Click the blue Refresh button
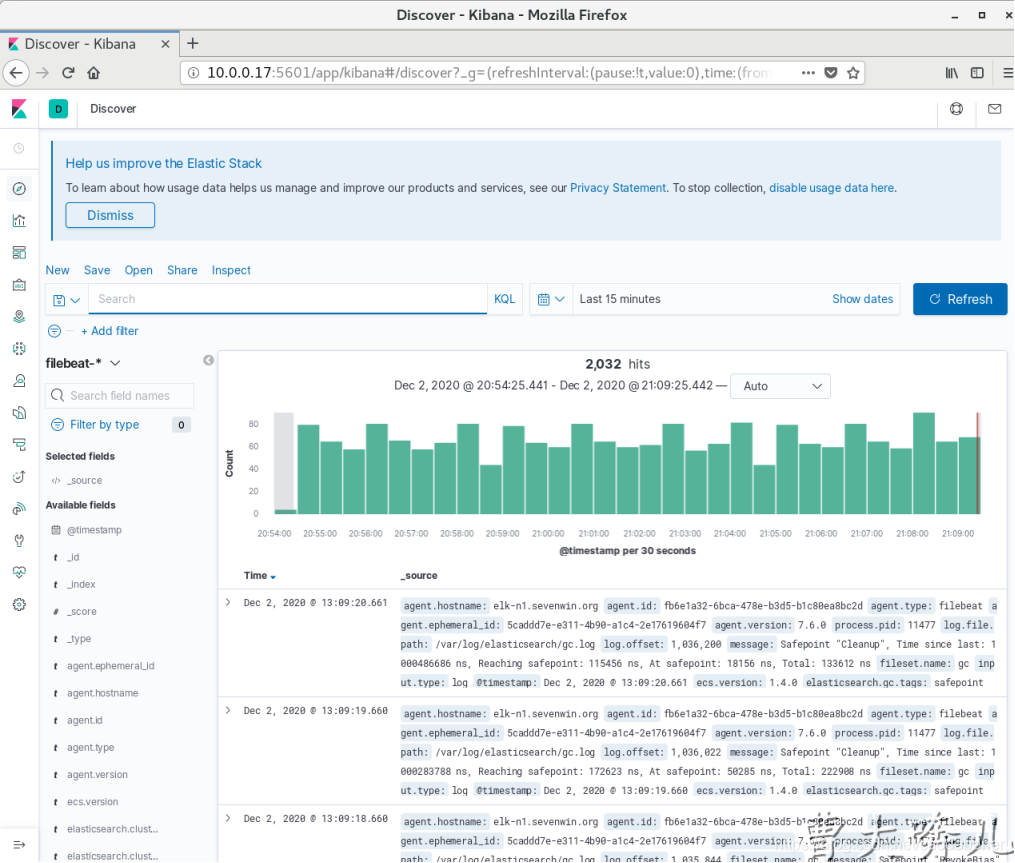The image size is (1015, 863). pyautogui.click(x=960, y=299)
